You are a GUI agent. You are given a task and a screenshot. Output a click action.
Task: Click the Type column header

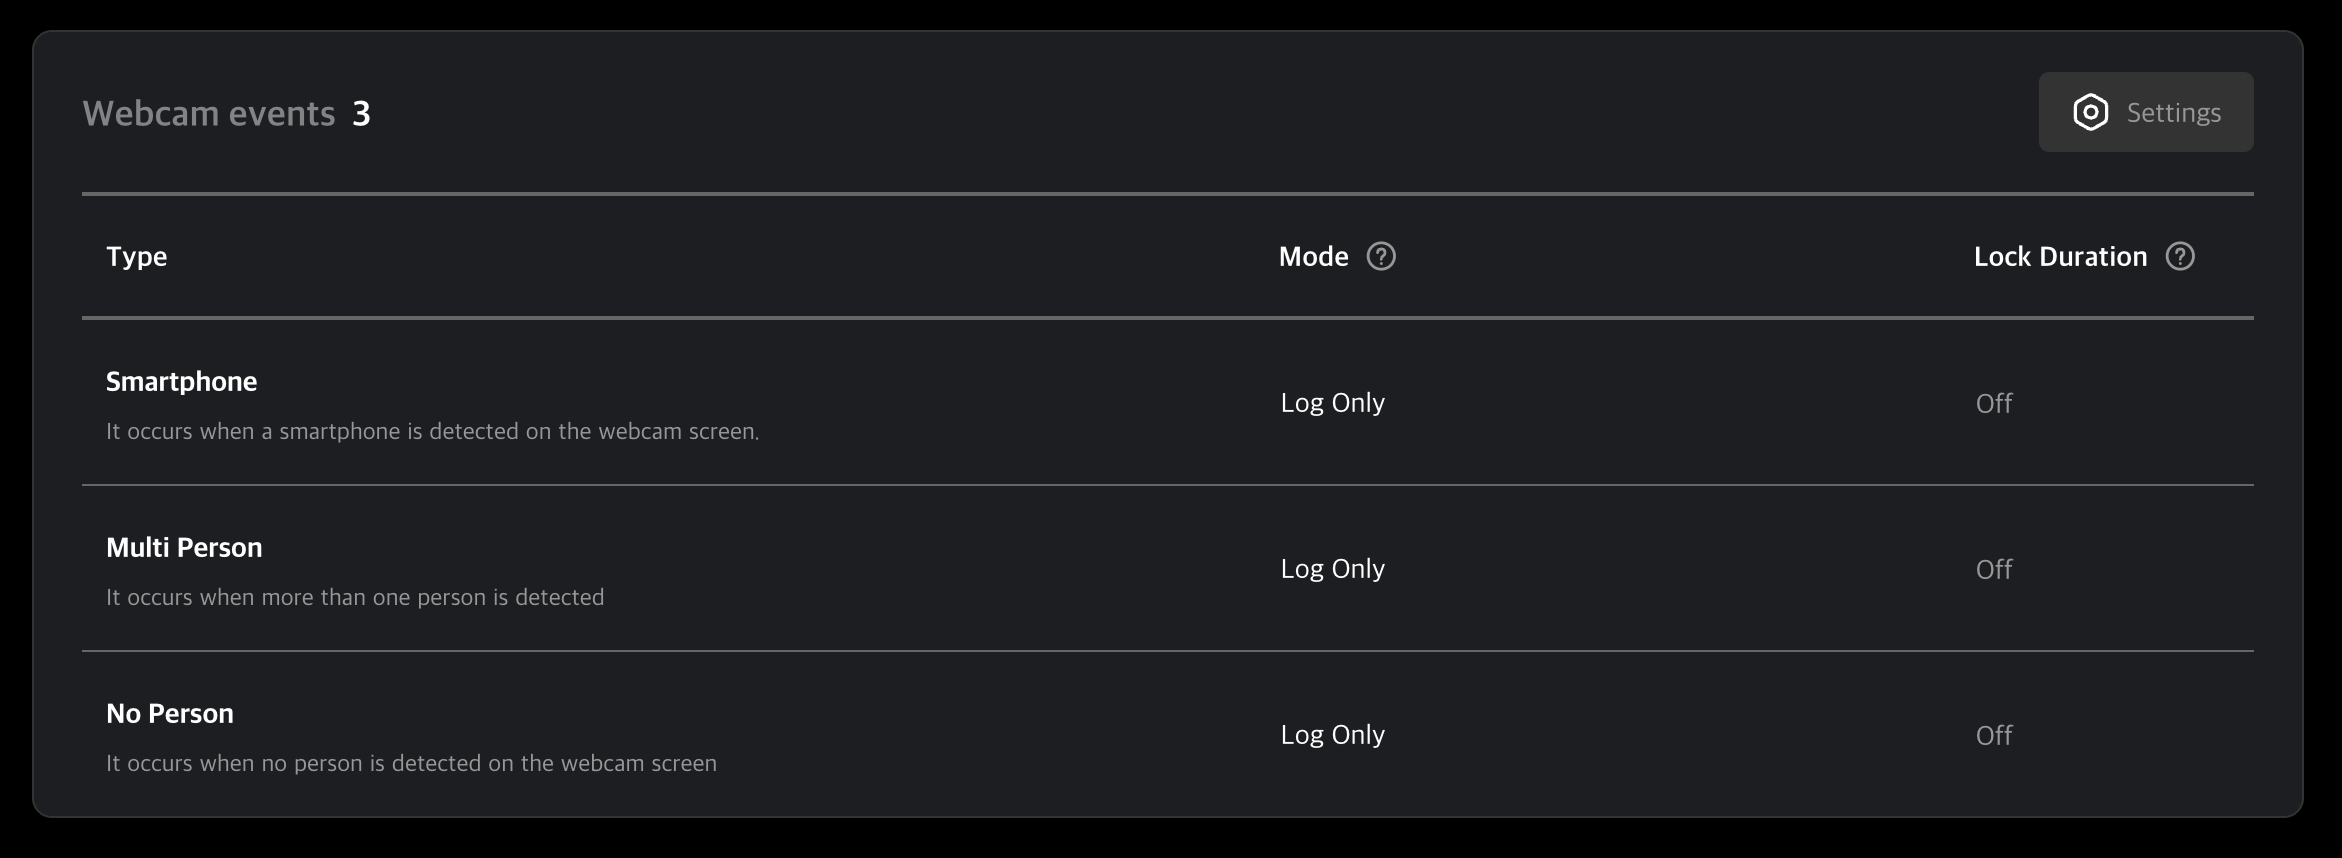tap(137, 257)
